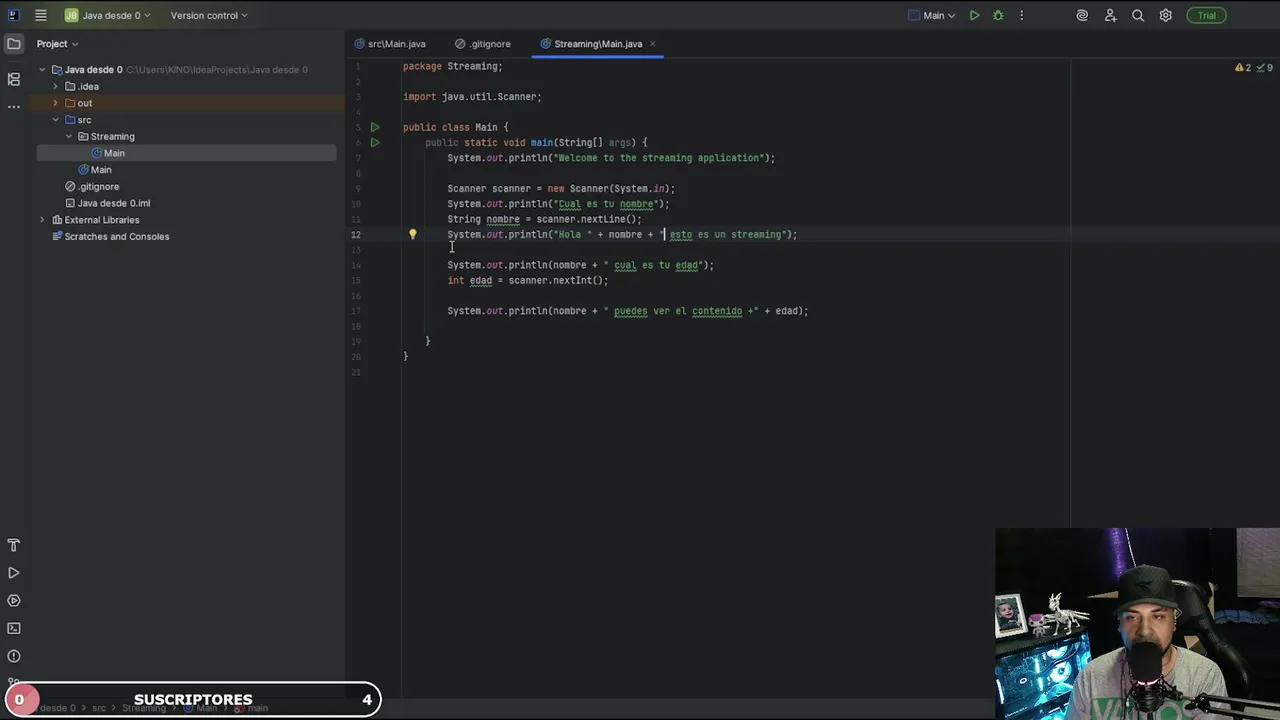Open the Main run configuration dropdown
The height and width of the screenshot is (720, 1280).
tap(931, 15)
